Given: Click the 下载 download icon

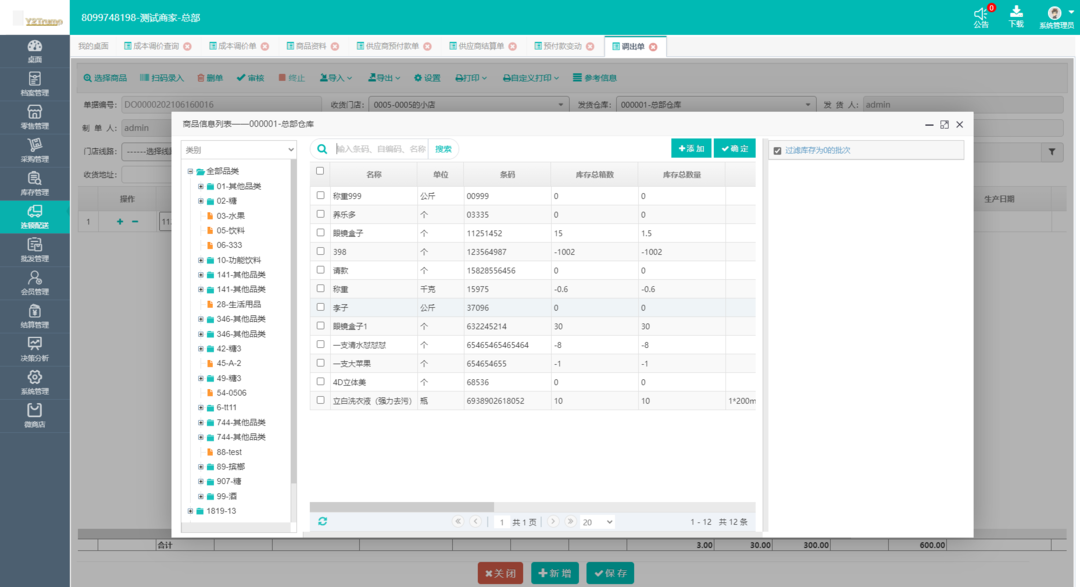Looking at the screenshot, I should pos(1016,16).
